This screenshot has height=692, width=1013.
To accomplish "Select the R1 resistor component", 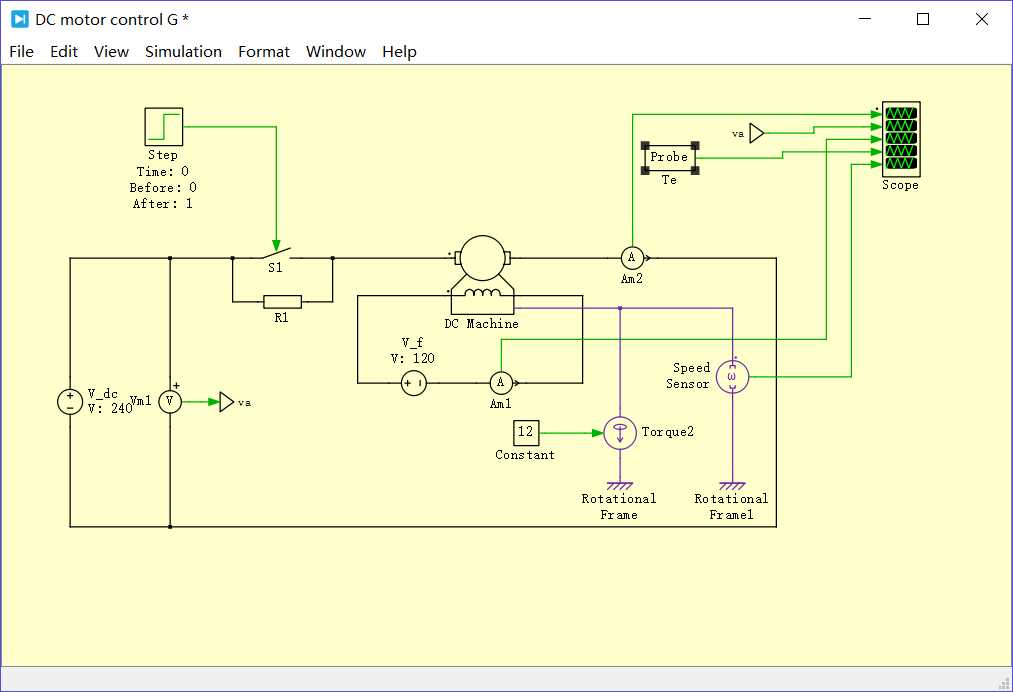I will click(x=282, y=302).
